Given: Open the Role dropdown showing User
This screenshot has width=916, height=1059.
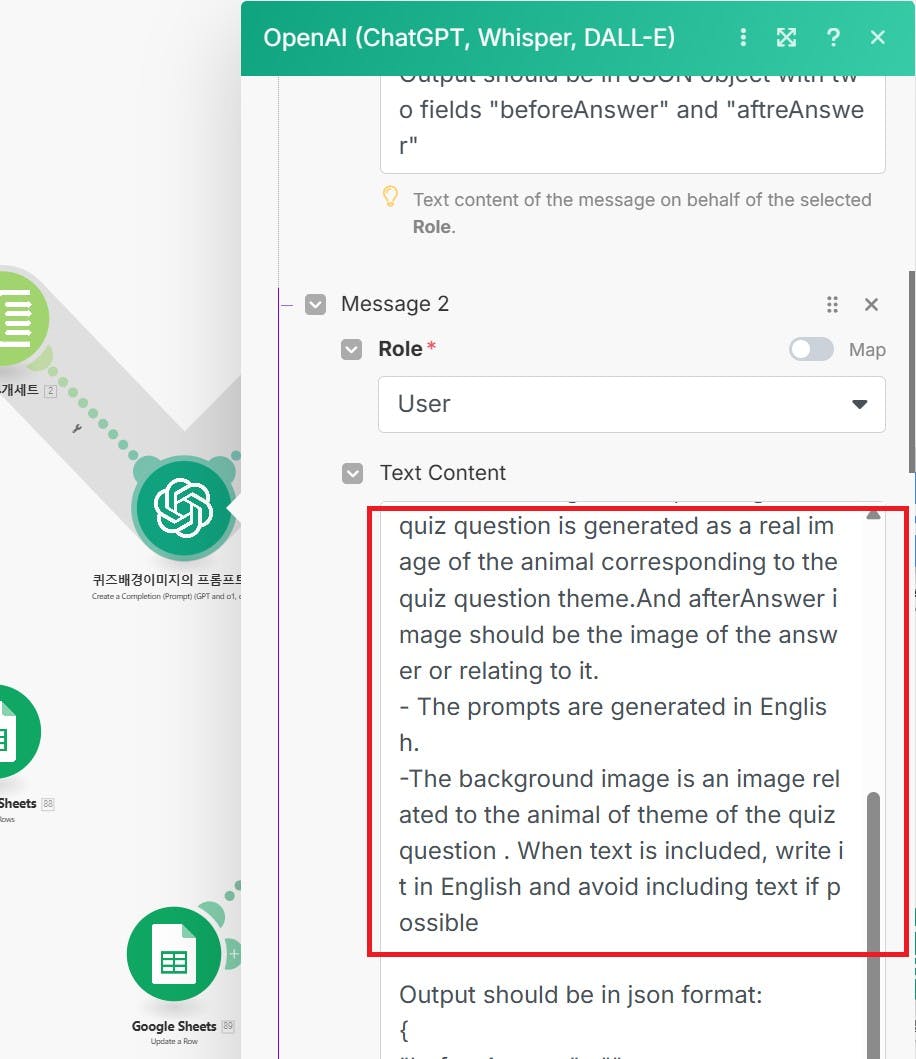Looking at the screenshot, I should pyautogui.click(x=632, y=405).
